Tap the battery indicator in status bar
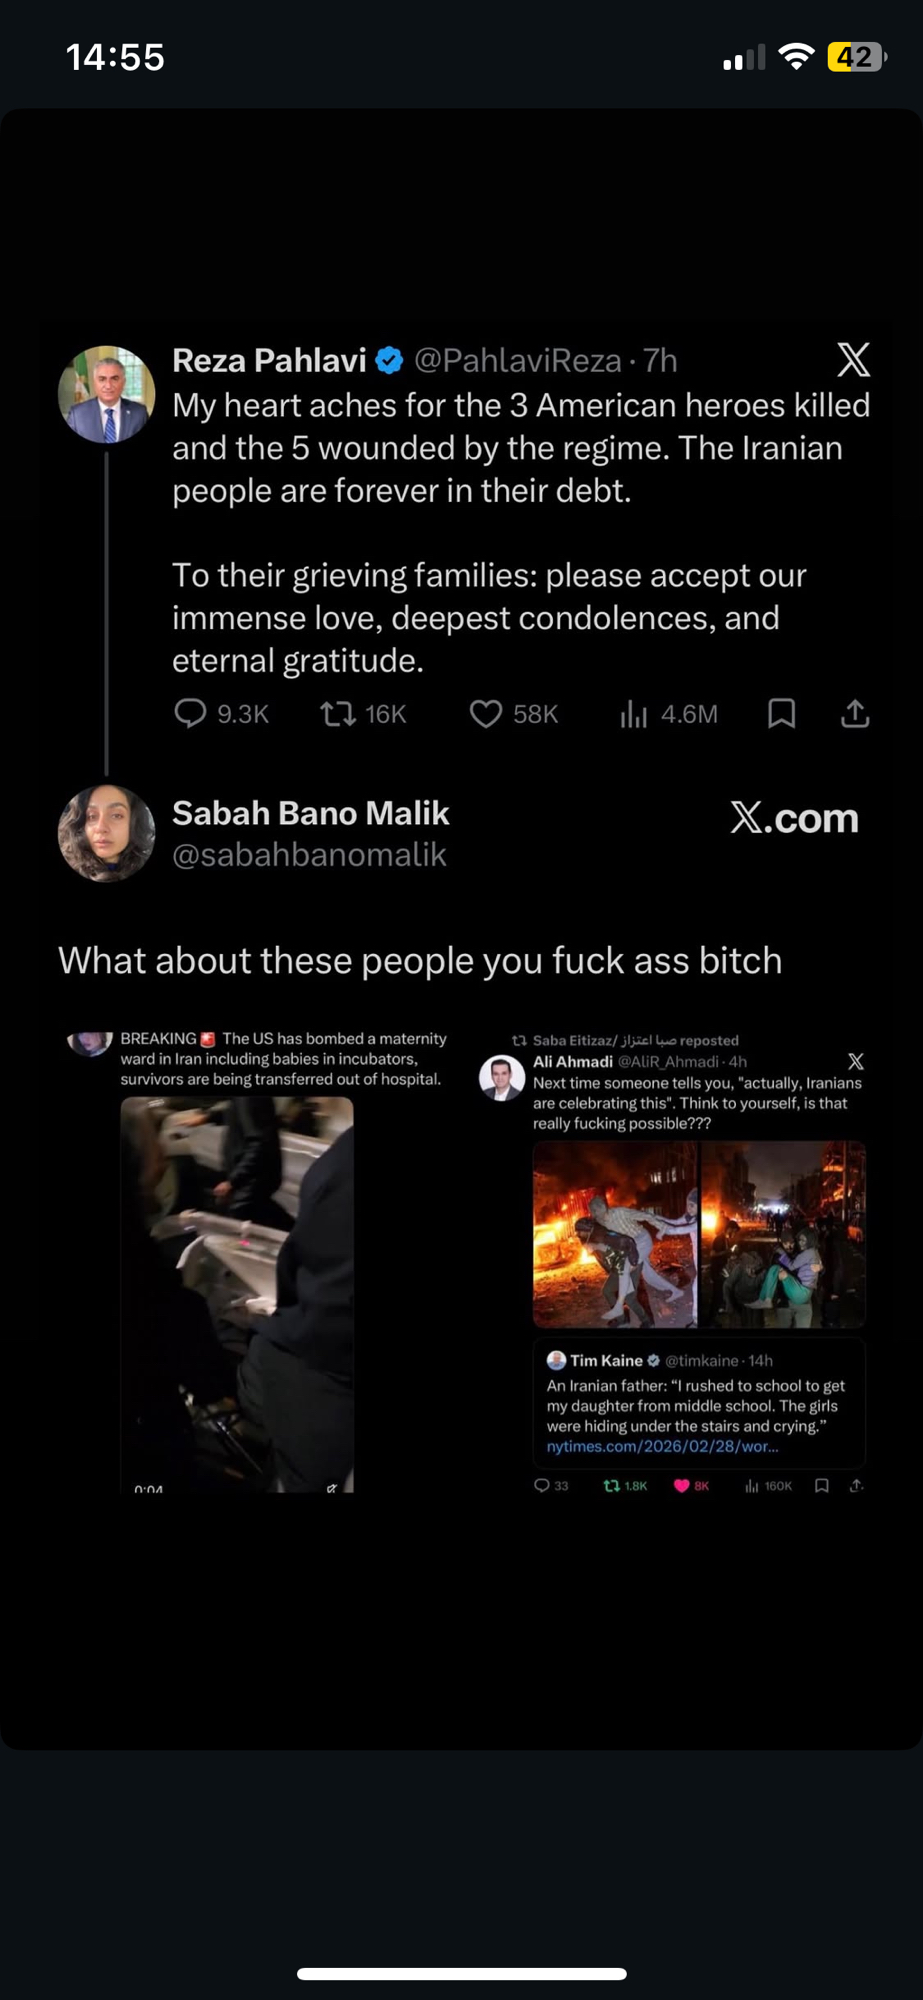This screenshot has height=2000, width=923. point(855,57)
